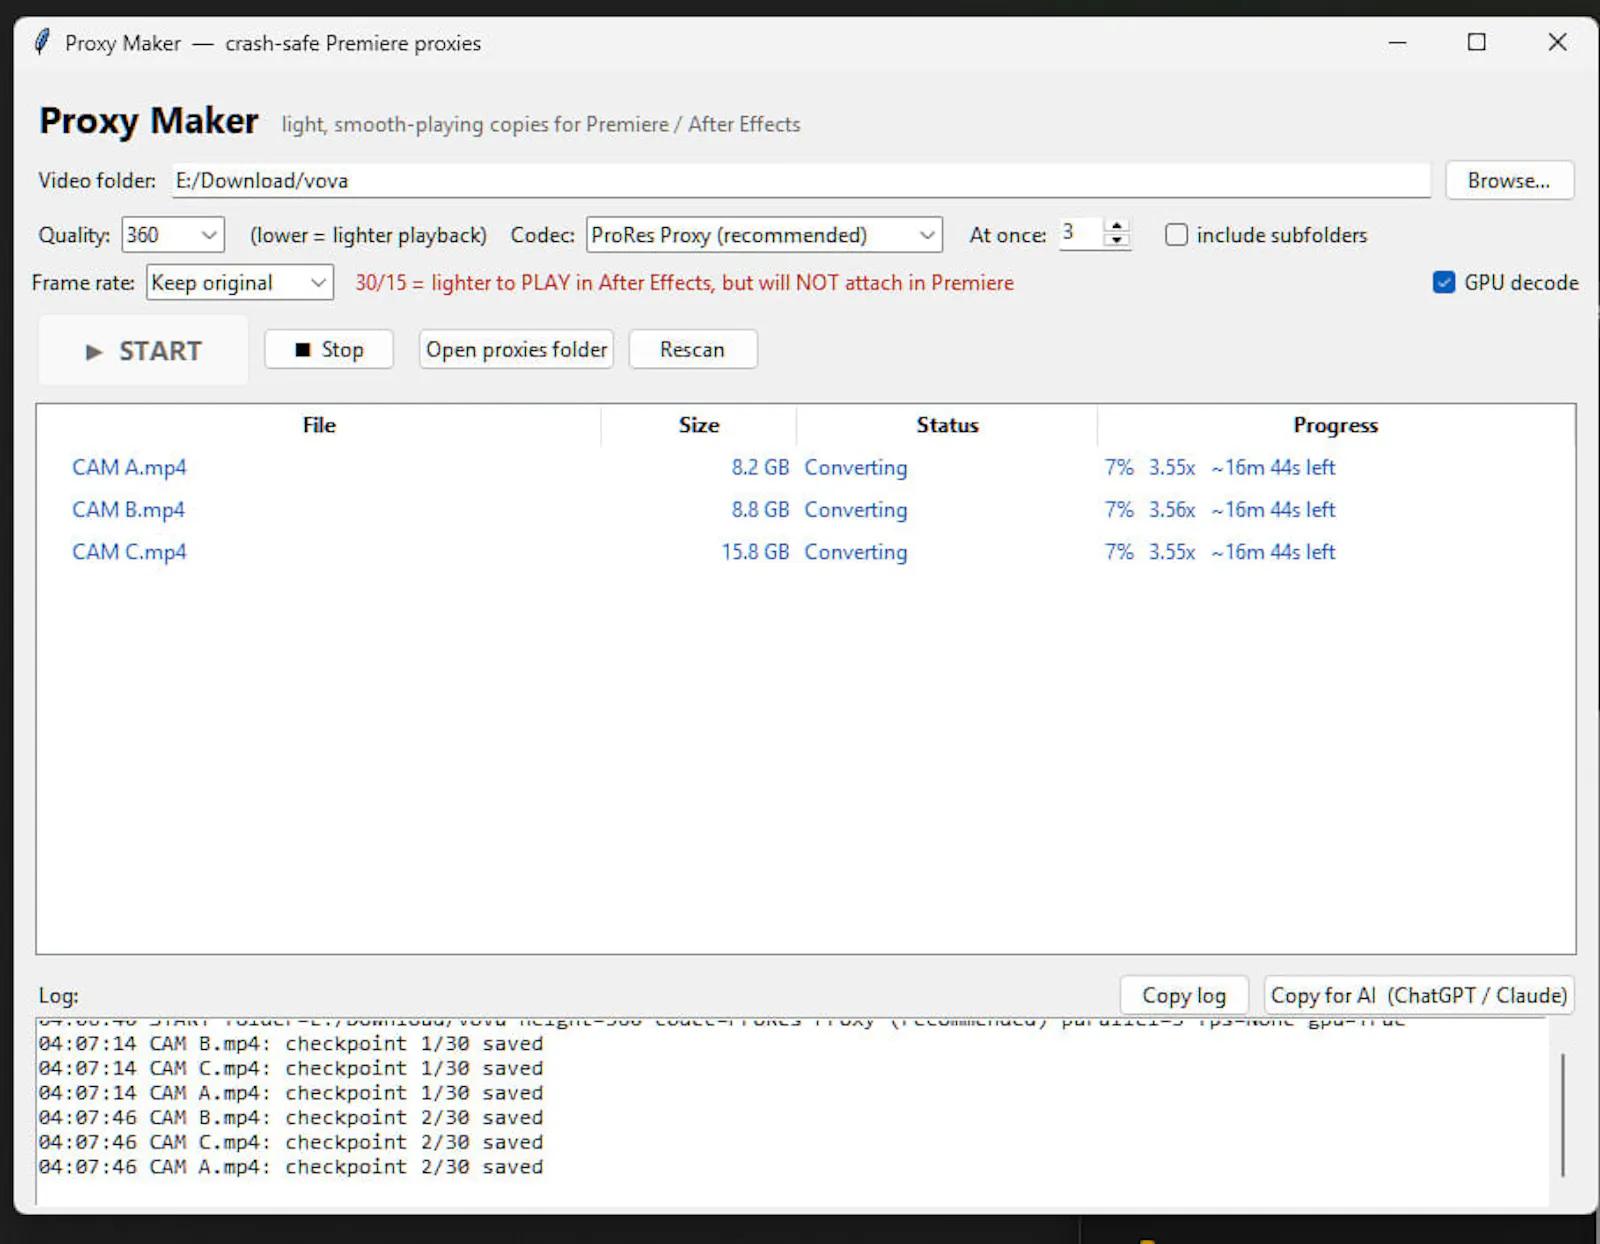Viewport: 1600px width, 1244px height.
Task: Click log line 'CAM A.mp4: checkpoint 2/30 saved'
Action: click(290, 1166)
